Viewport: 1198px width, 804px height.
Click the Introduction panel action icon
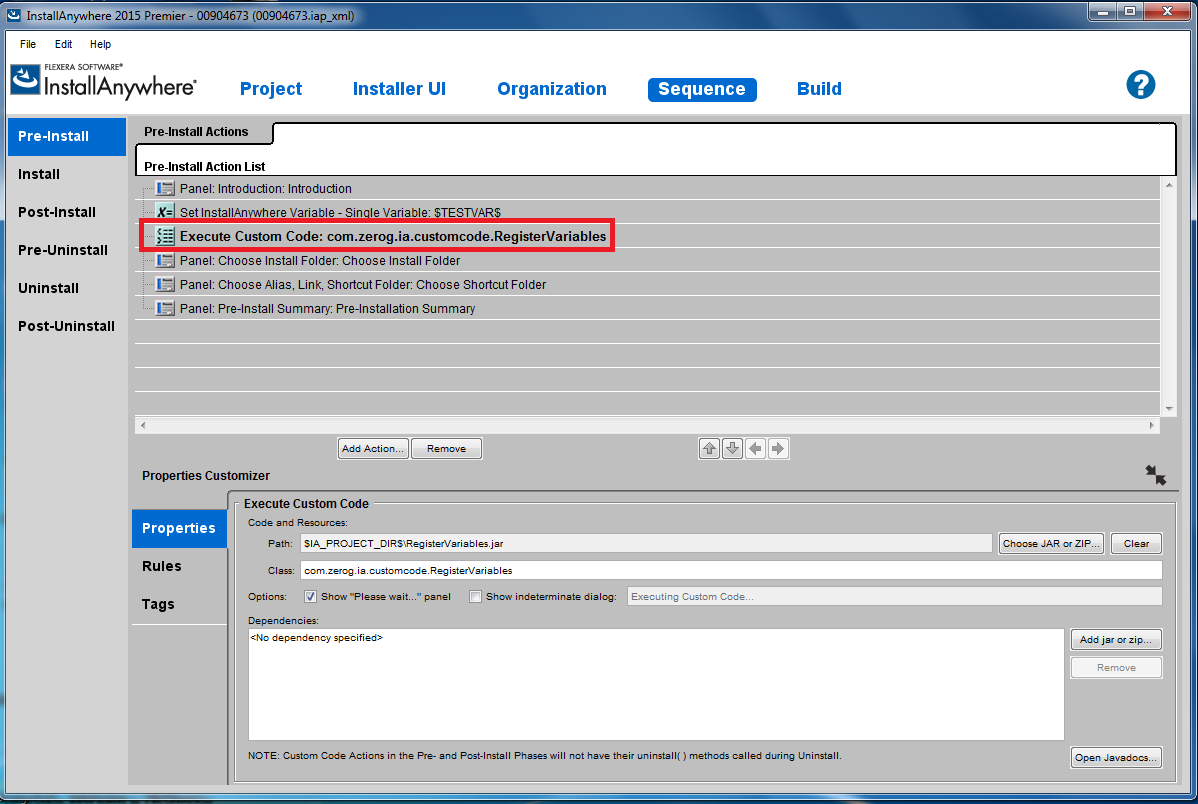164,188
